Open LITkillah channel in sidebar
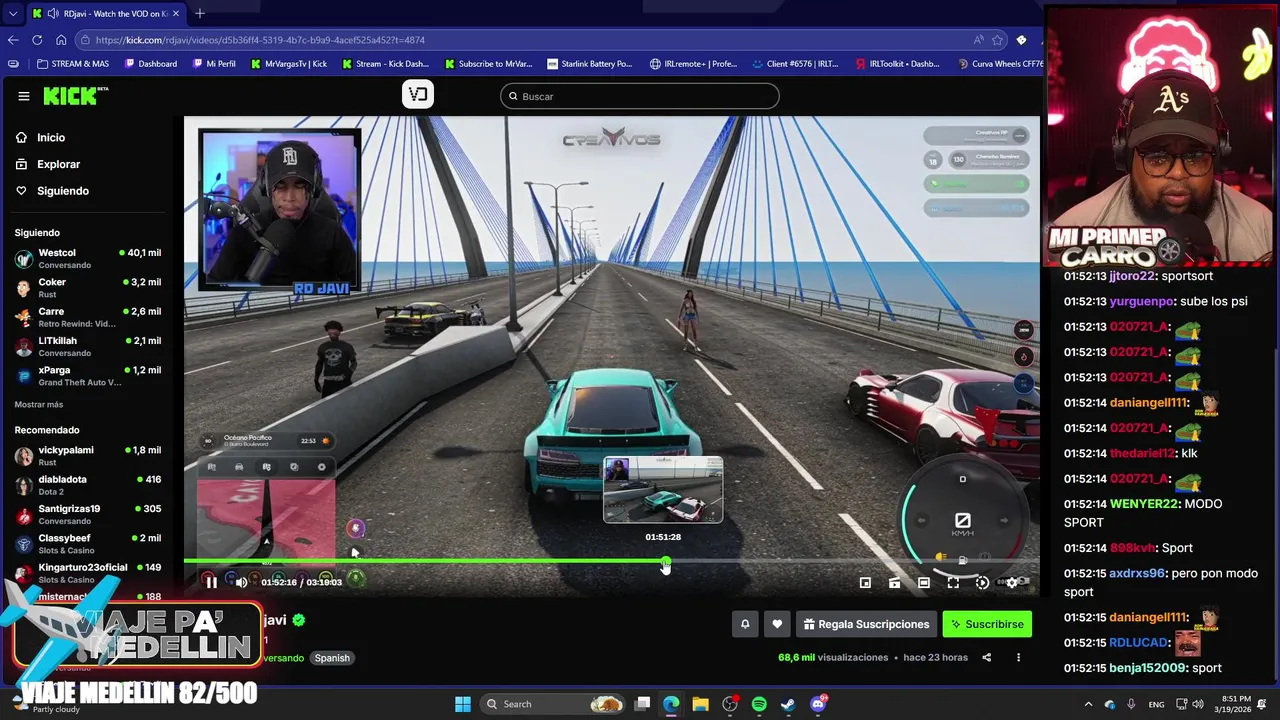The image size is (1280, 720). (88, 346)
